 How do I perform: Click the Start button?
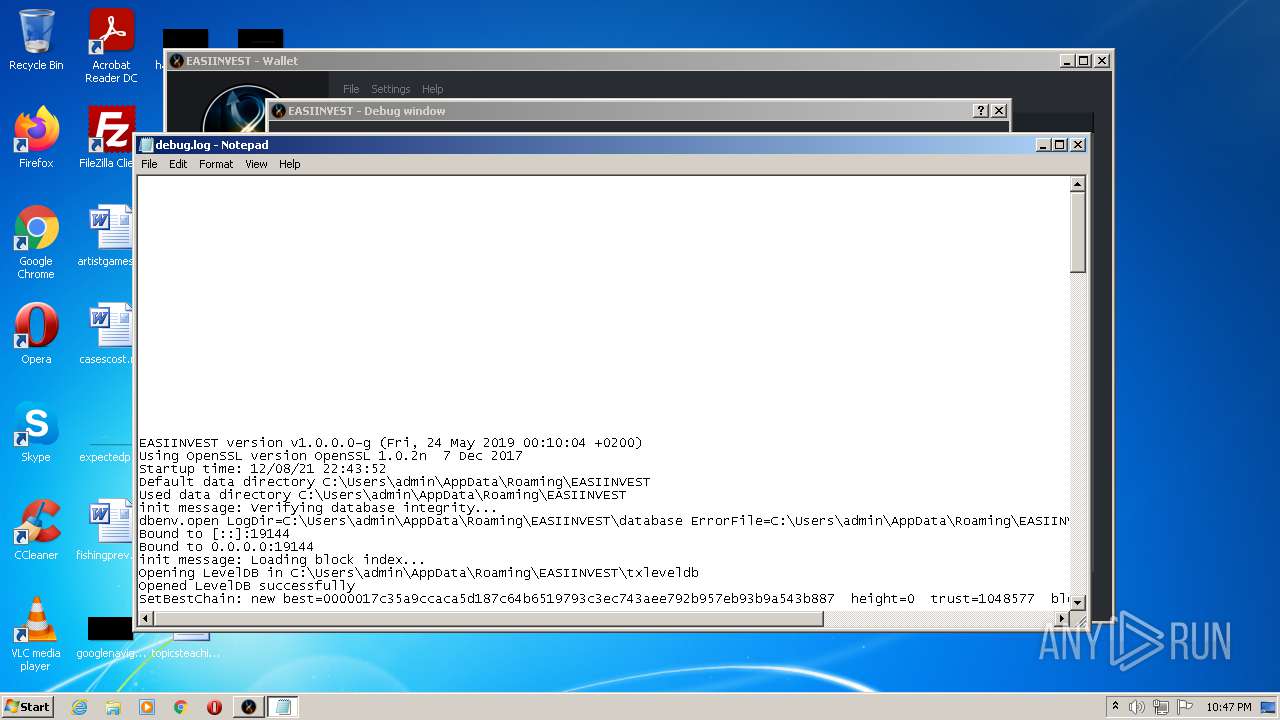coord(28,706)
